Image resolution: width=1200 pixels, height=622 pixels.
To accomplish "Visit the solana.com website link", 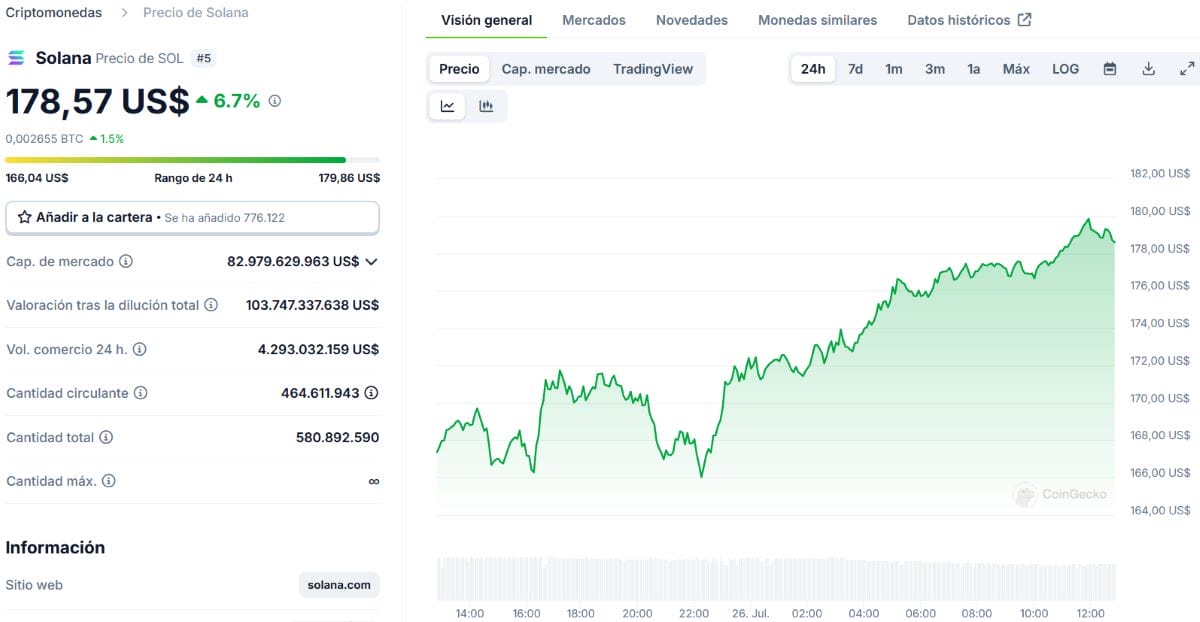I will (339, 585).
